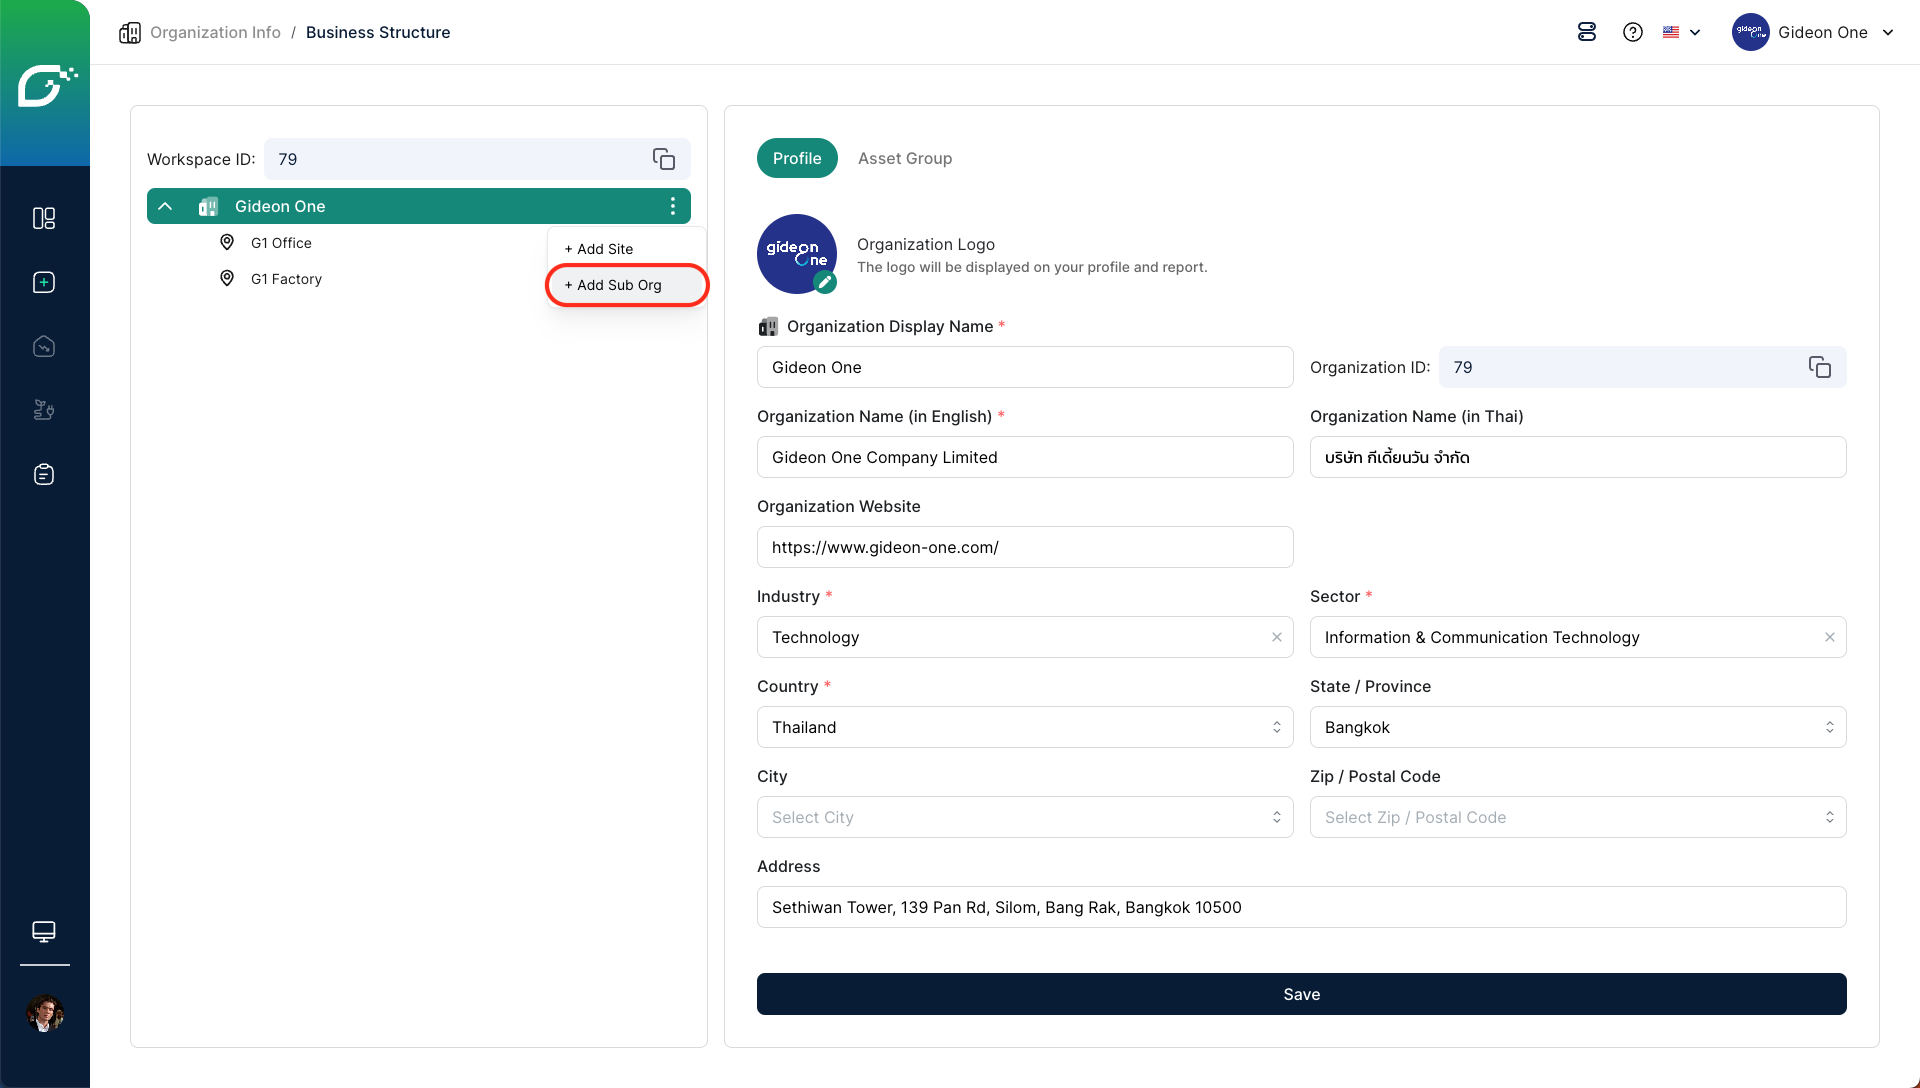Edit the organization logo pencil icon
This screenshot has width=1920, height=1088.
click(824, 283)
